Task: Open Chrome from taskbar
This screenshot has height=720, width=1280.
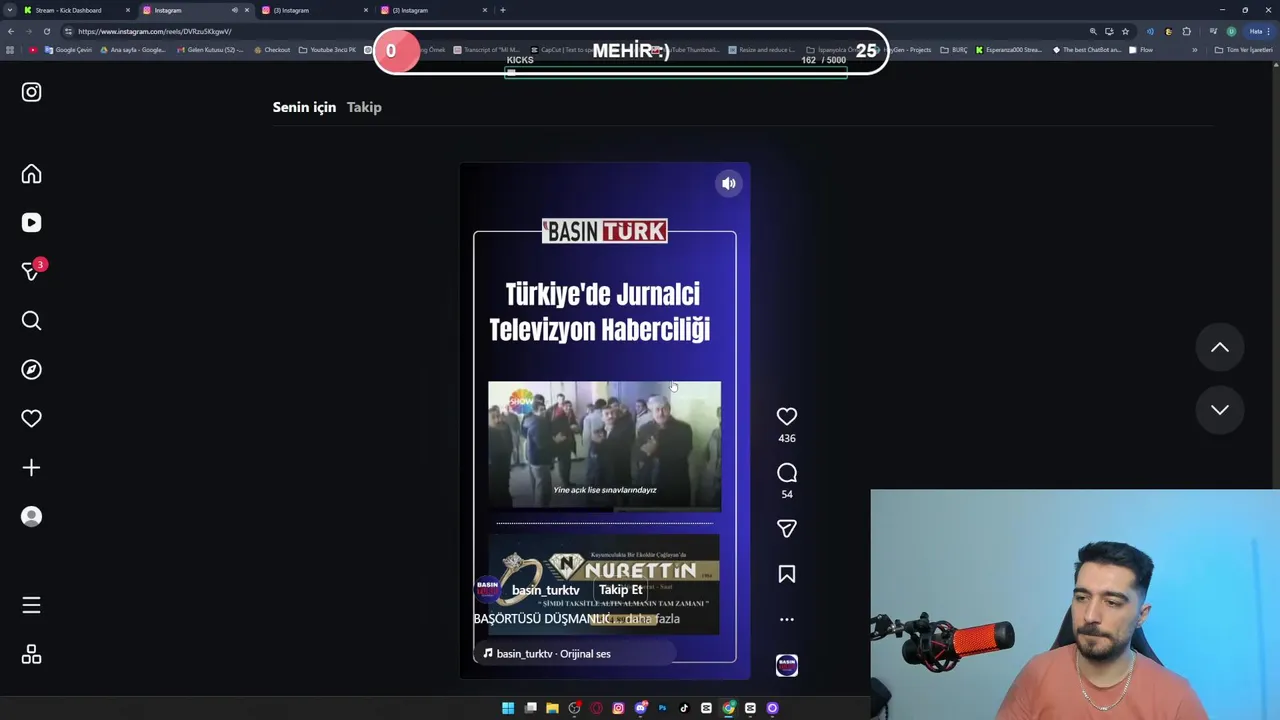Action: tap(728, 708)
